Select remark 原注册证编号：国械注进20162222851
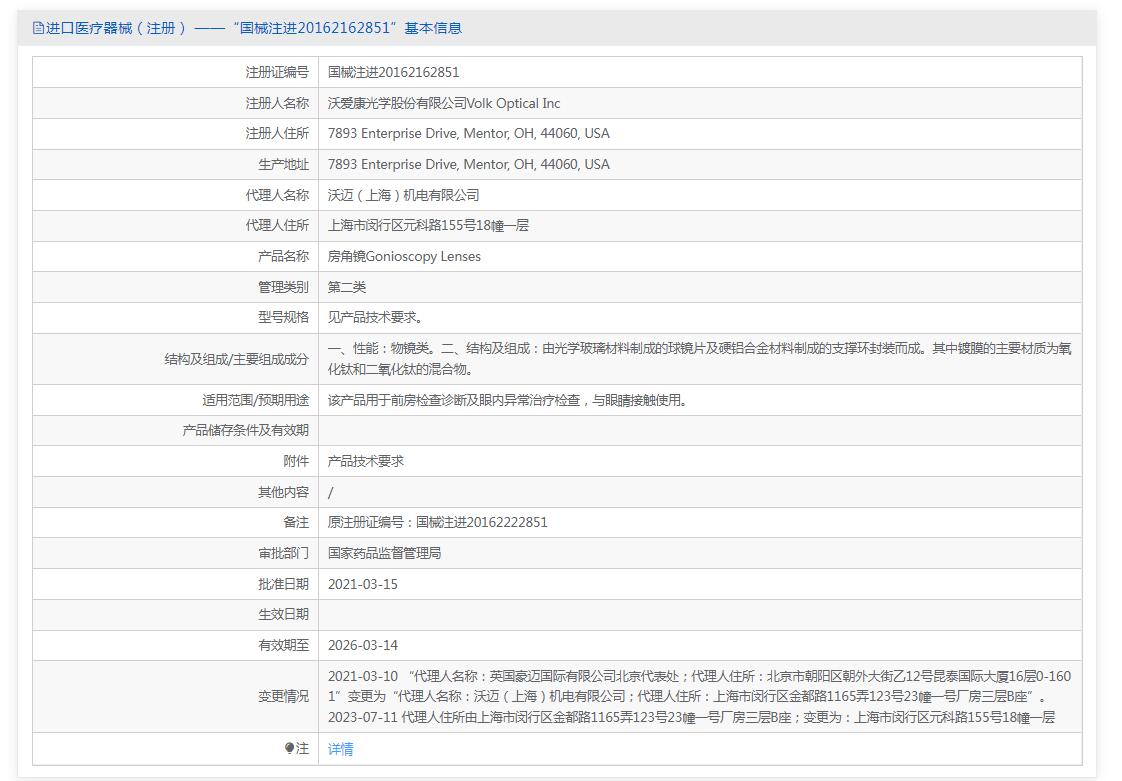The height and width of the screenshot is (781, 1122). (x=438, y=523)
